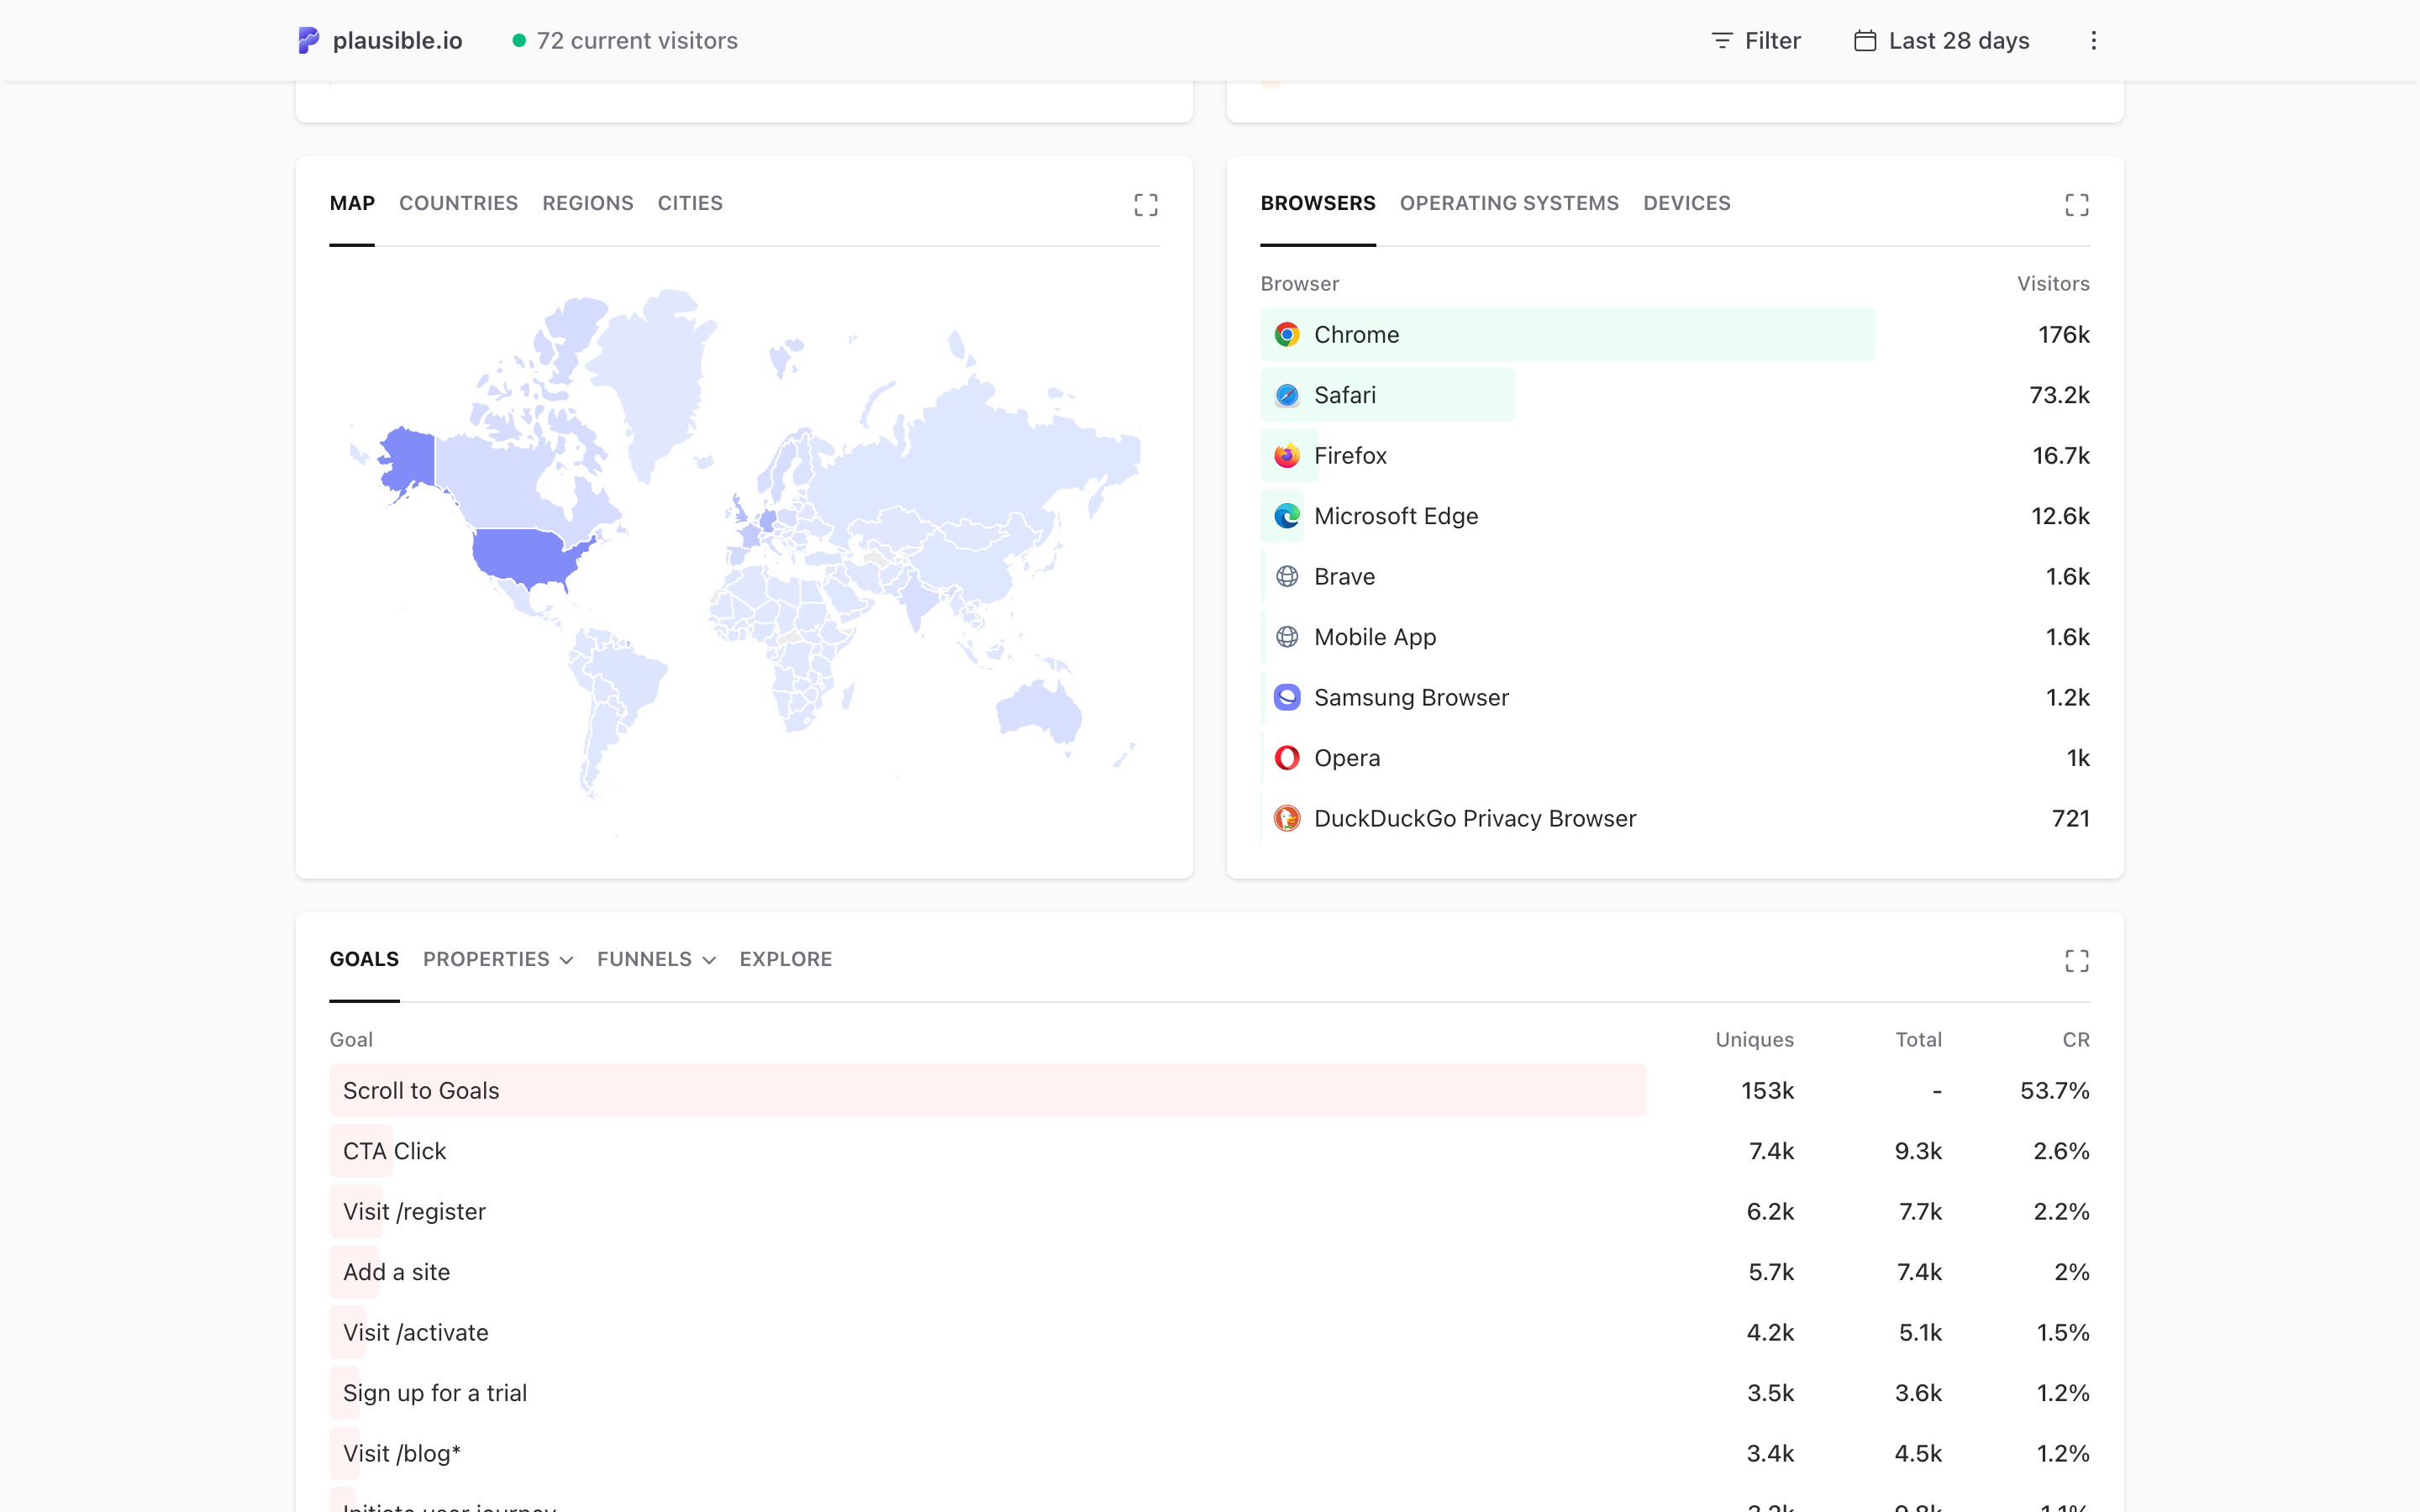Open the Filter icon in header
The height and width of the screenshot is (1512, 2420).
1721,41
